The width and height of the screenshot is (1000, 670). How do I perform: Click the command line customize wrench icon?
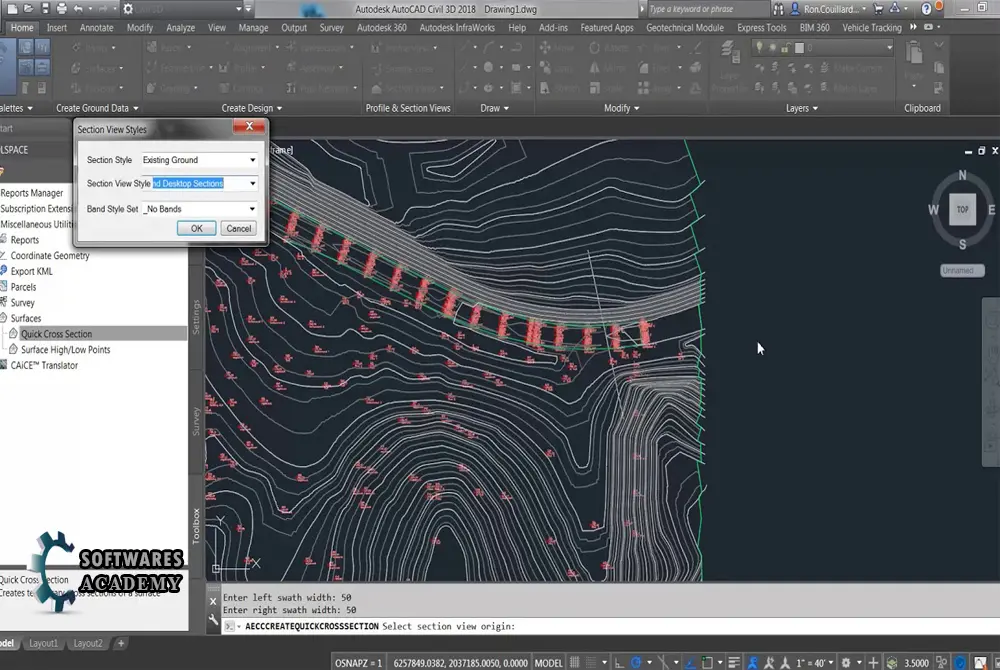213,619
